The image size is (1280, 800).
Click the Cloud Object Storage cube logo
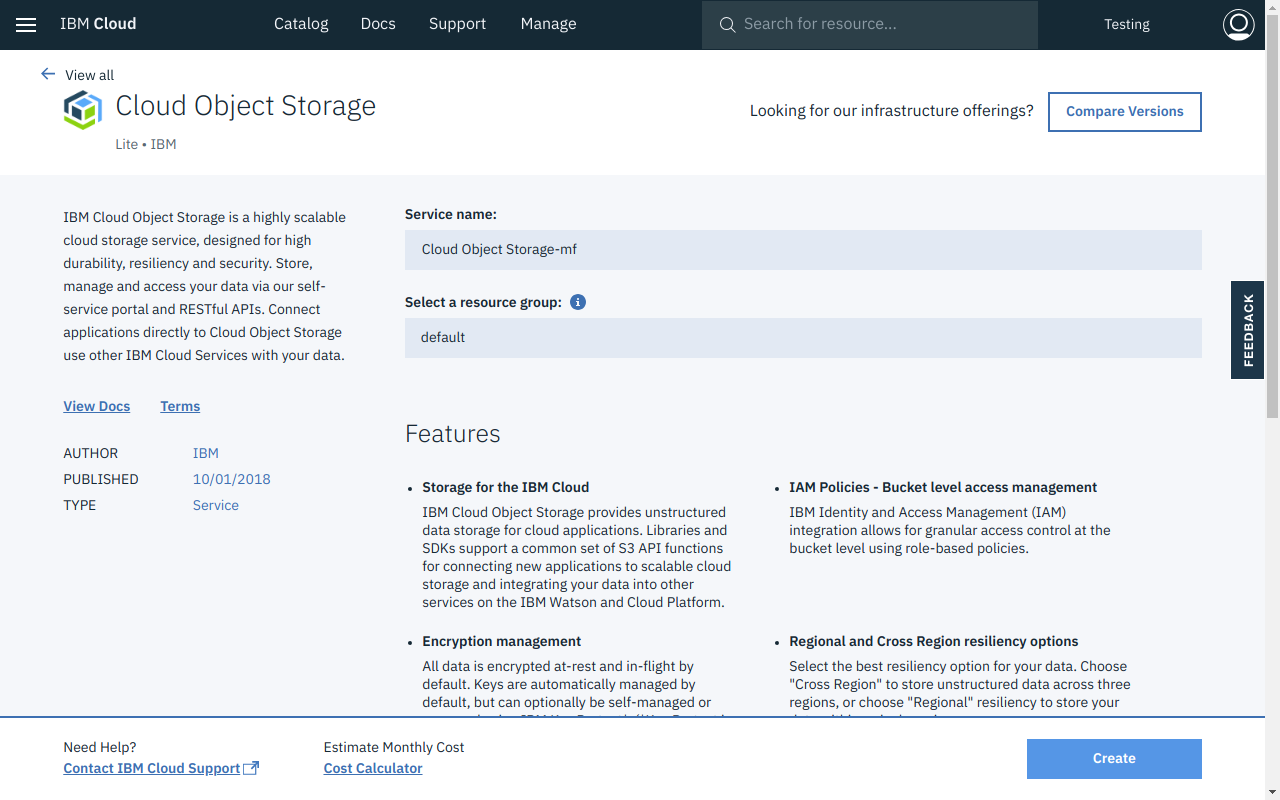click(x=83, y=110)
